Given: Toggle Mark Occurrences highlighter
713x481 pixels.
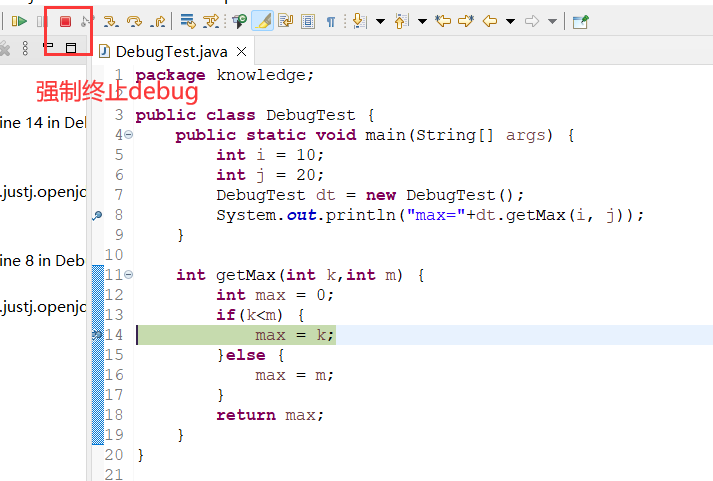Looking at the screenshot, I should [262, 21].
